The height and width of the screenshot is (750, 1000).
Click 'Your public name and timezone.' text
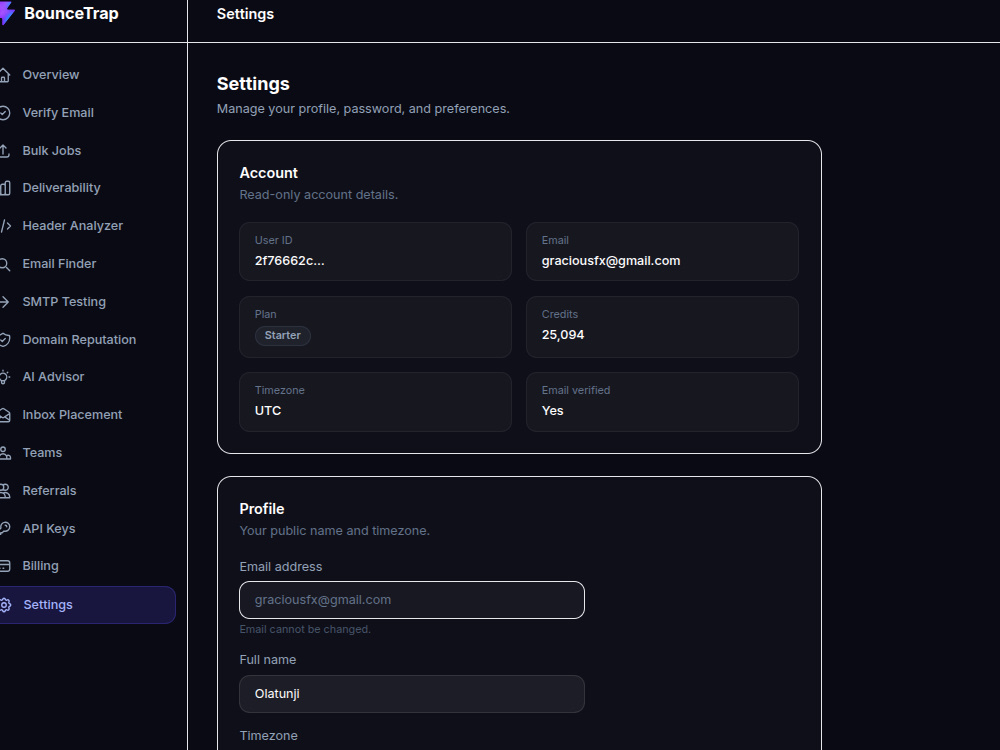point(334,531)
